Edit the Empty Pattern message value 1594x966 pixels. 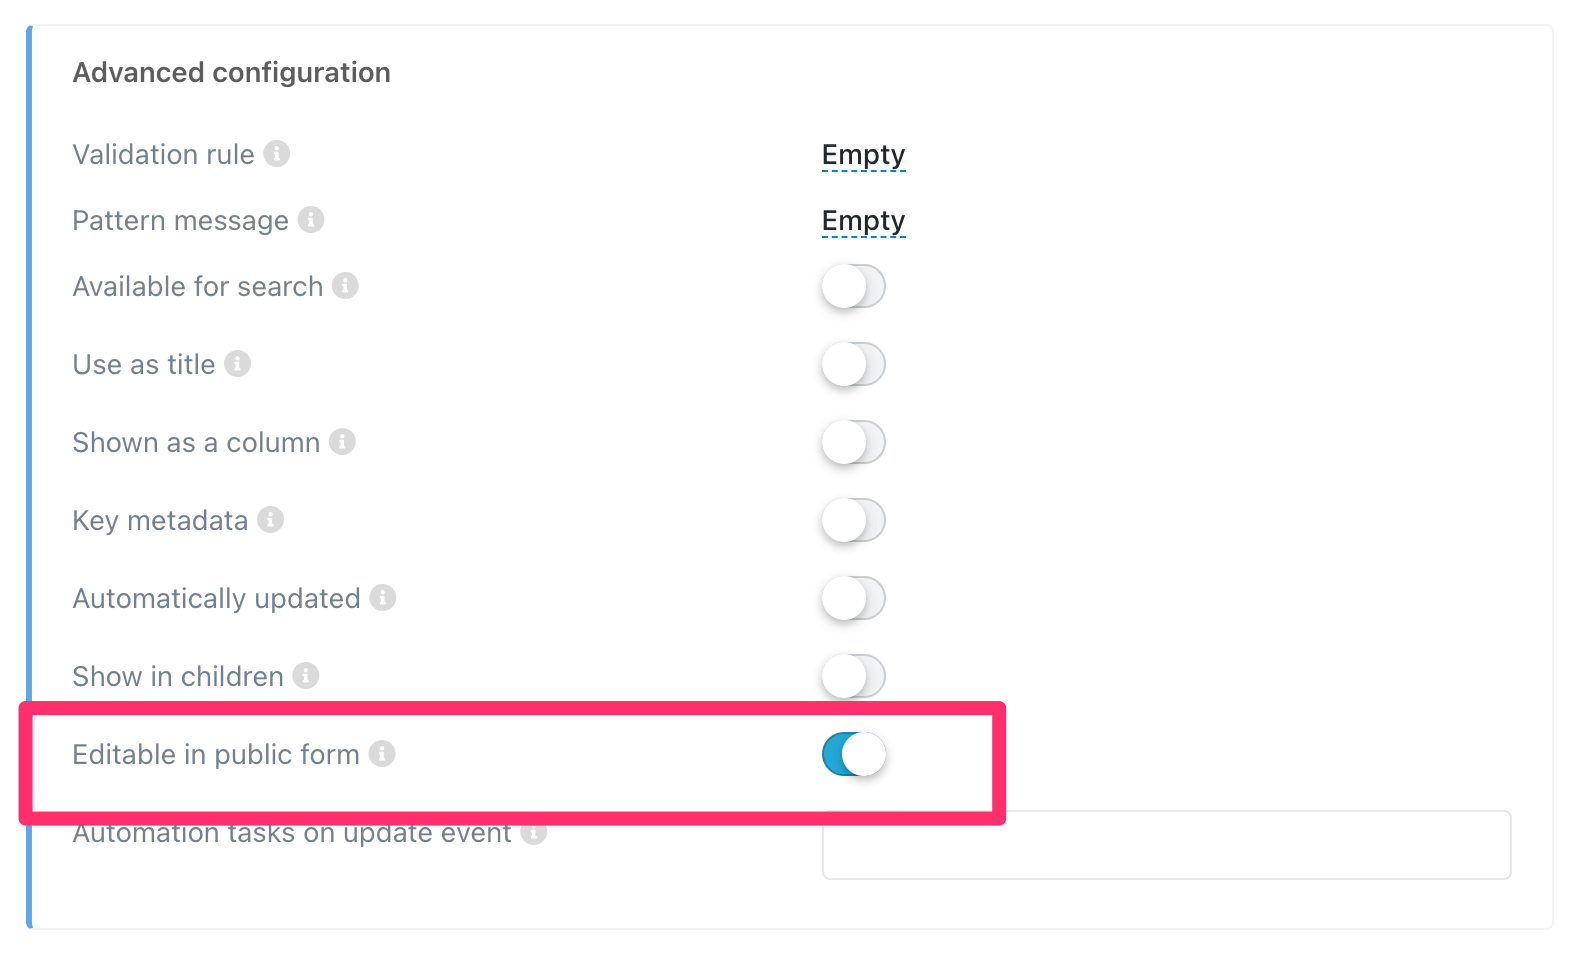(863, 221)
